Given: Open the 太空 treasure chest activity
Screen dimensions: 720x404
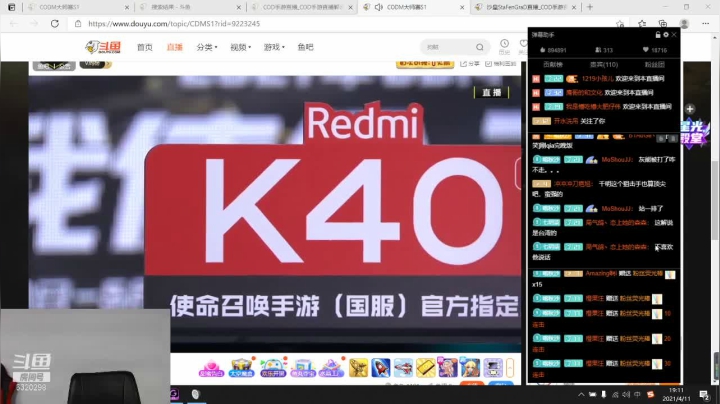Looking at the screenshot, I should tap(242, 368).
